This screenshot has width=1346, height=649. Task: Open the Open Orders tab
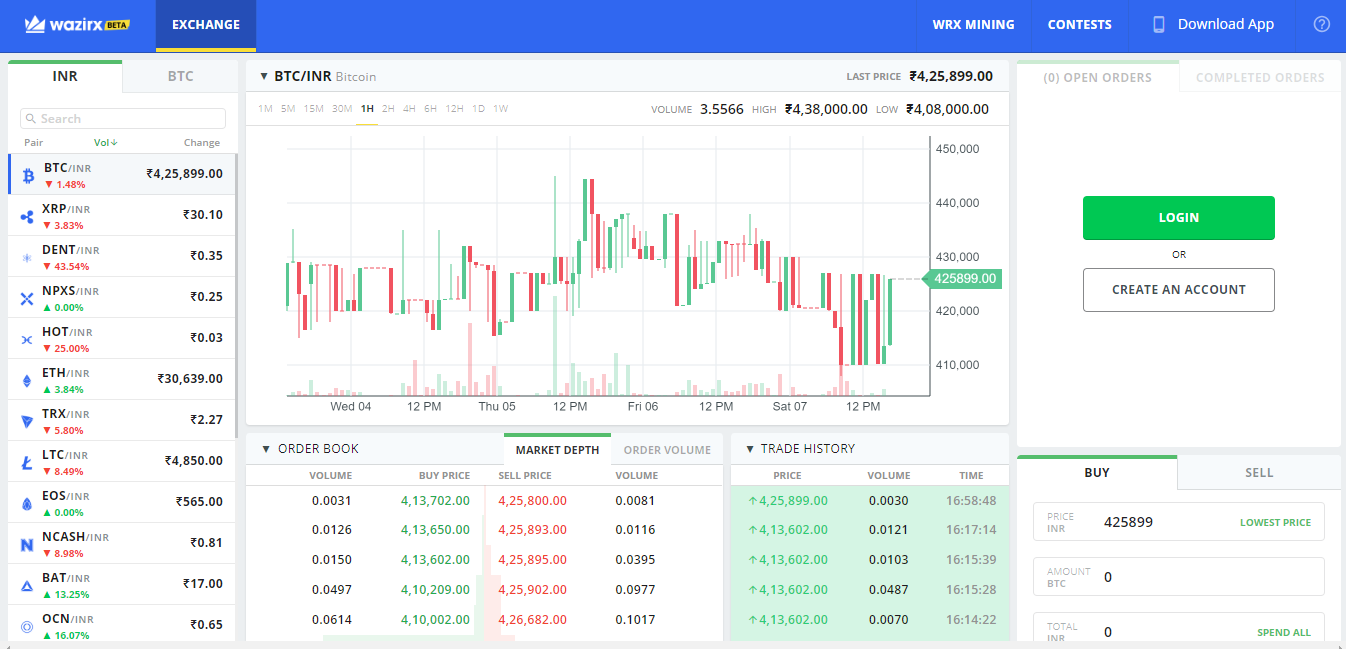tap(1097, 77)
